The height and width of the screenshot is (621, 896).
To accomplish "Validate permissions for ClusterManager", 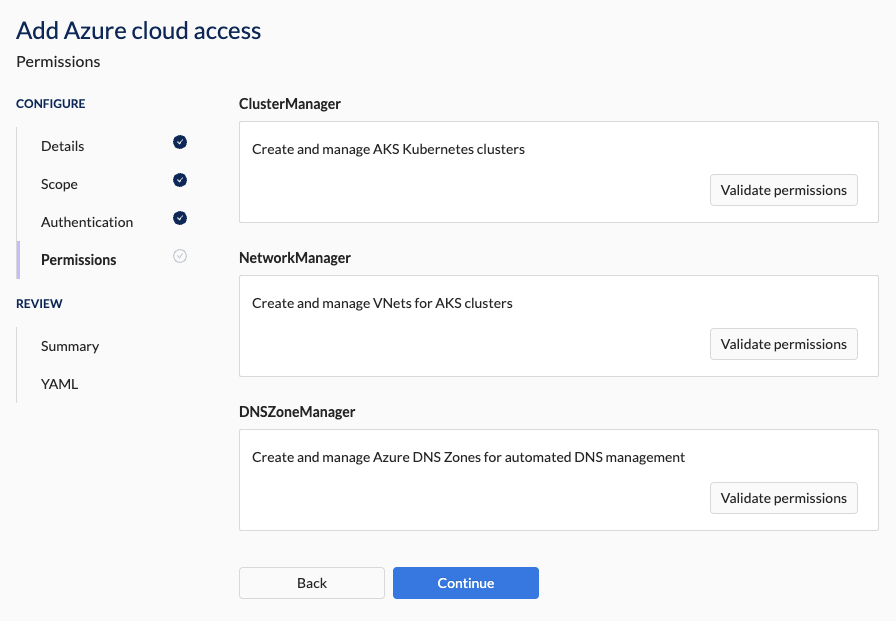I will click(783, 190).
